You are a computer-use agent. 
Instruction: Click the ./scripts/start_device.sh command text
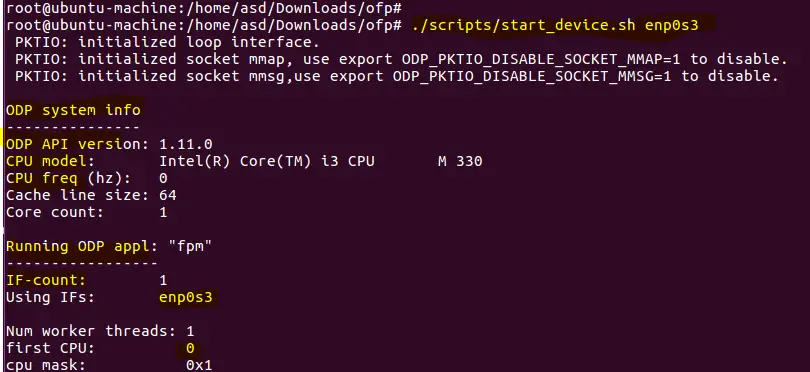pyautogui.click(x=523, y=25)
